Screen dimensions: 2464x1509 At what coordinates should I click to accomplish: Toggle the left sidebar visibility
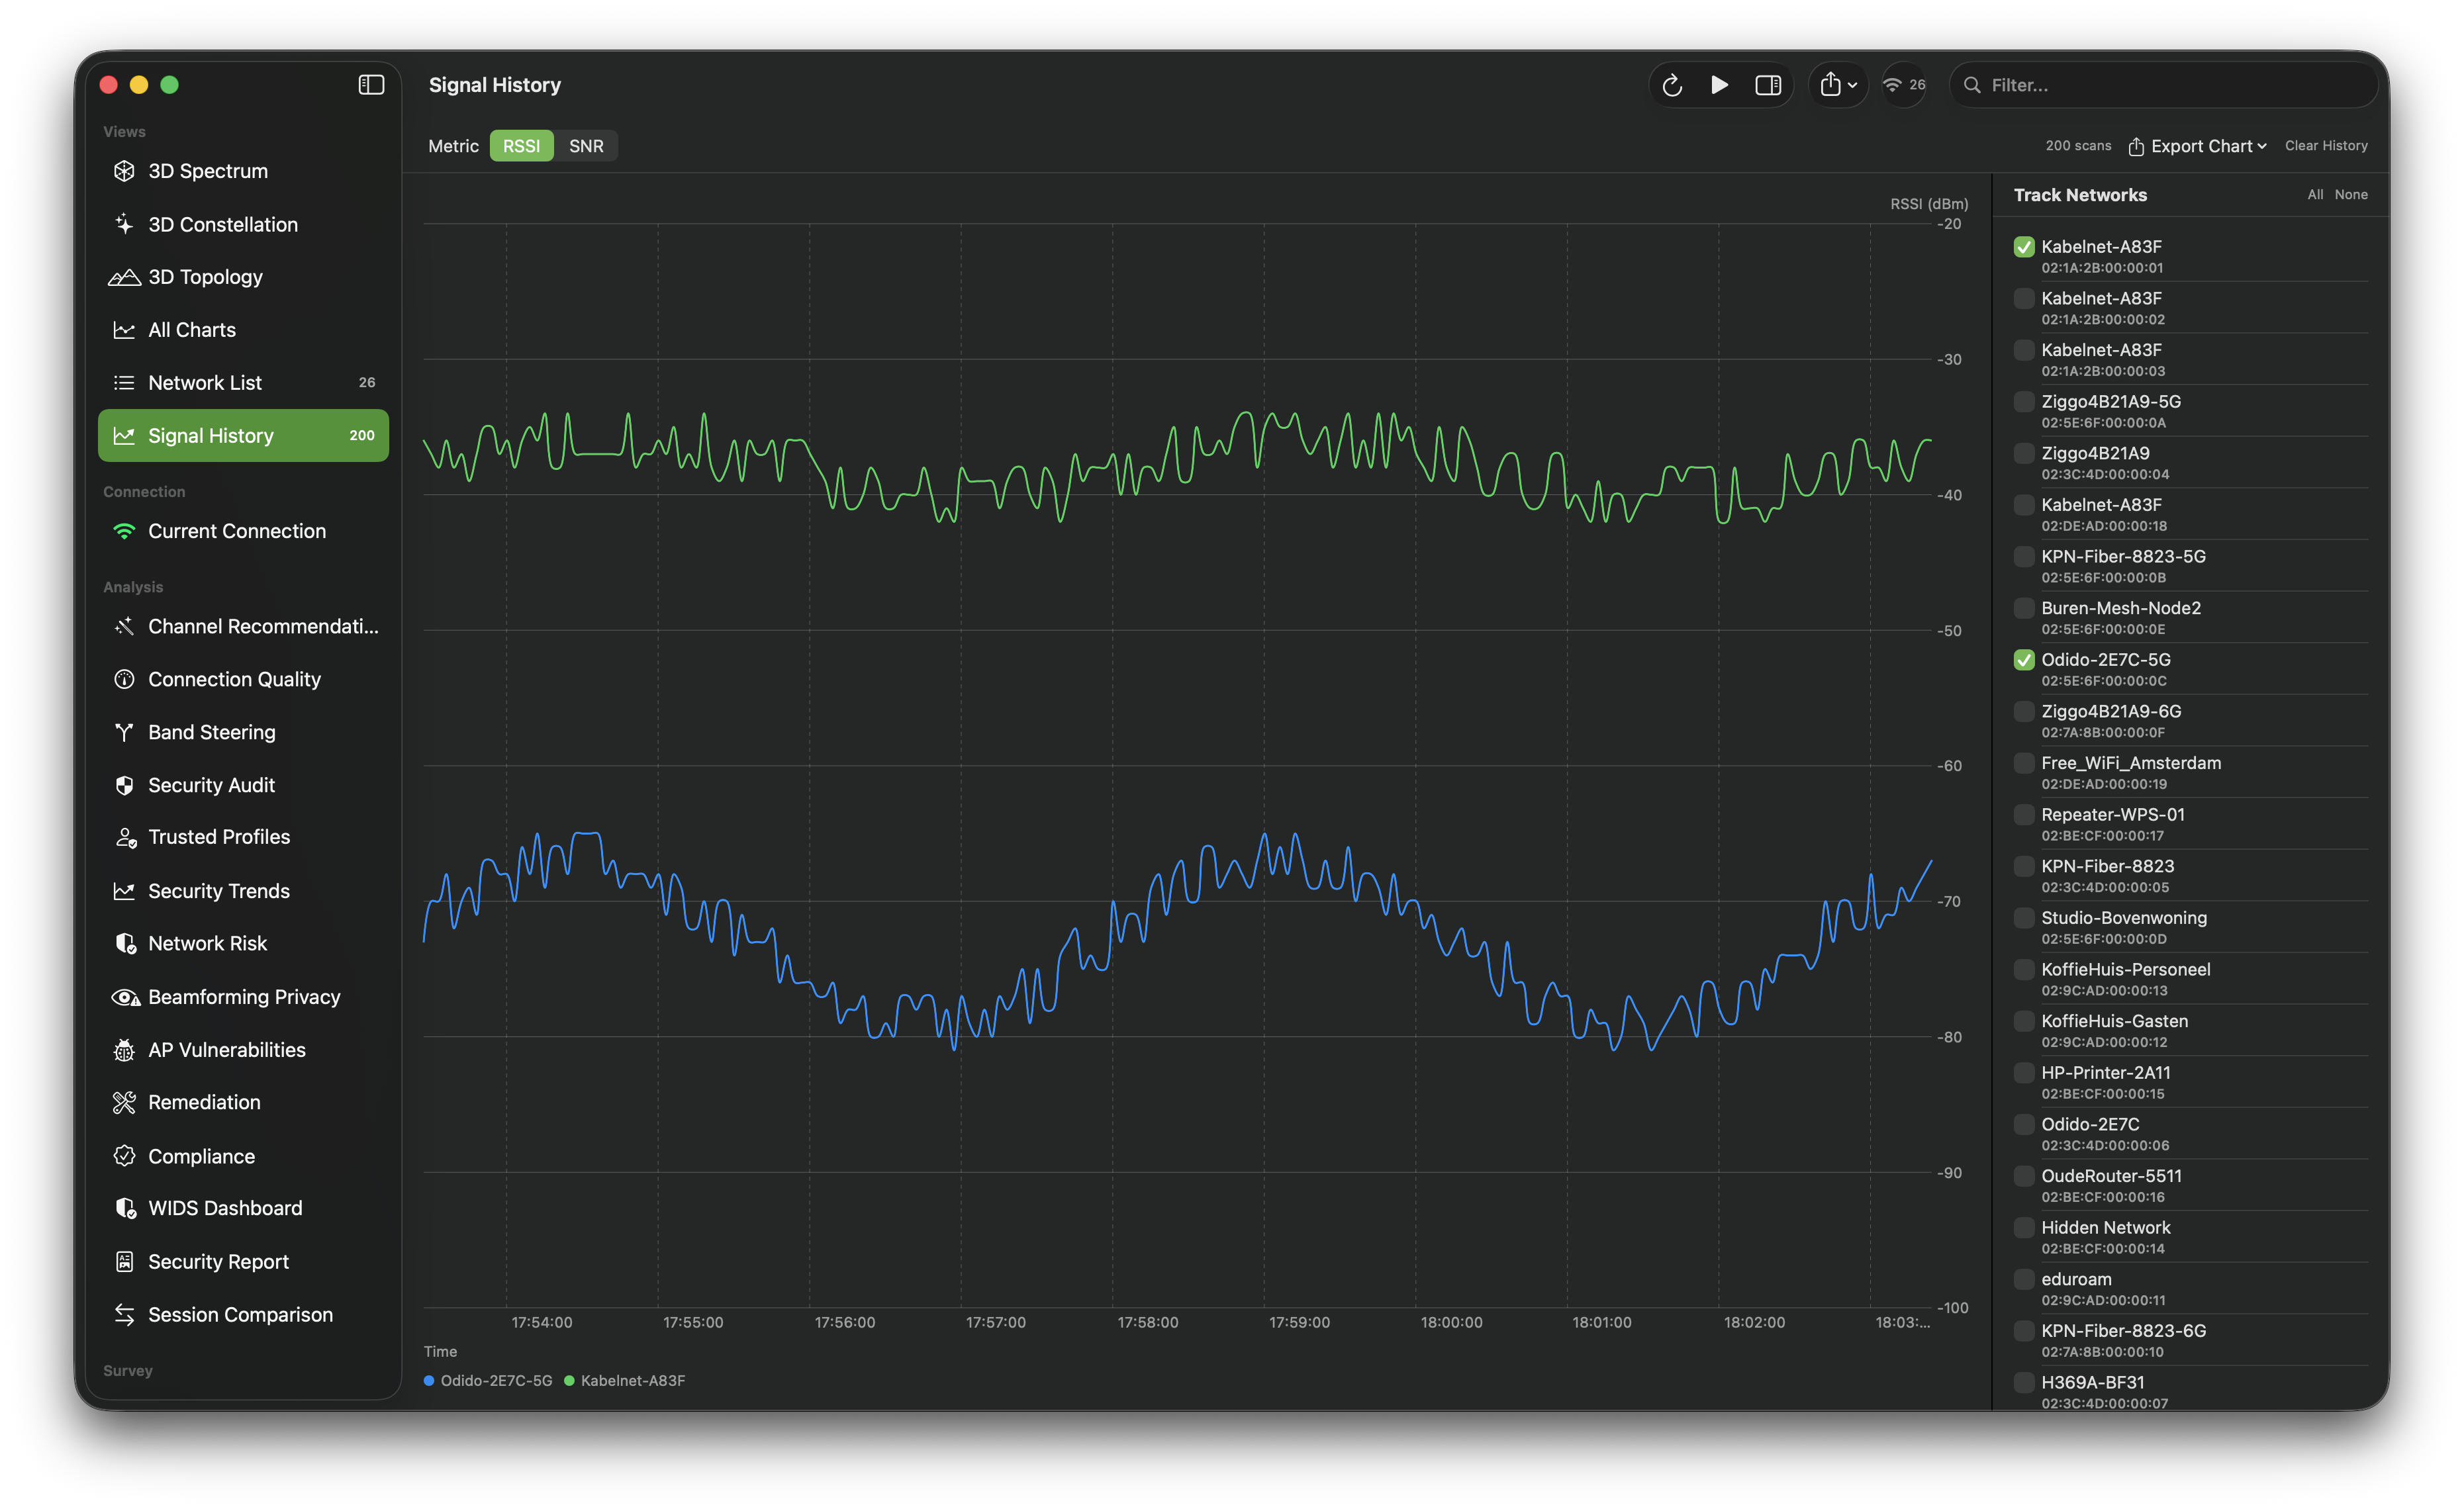(371, 85)
